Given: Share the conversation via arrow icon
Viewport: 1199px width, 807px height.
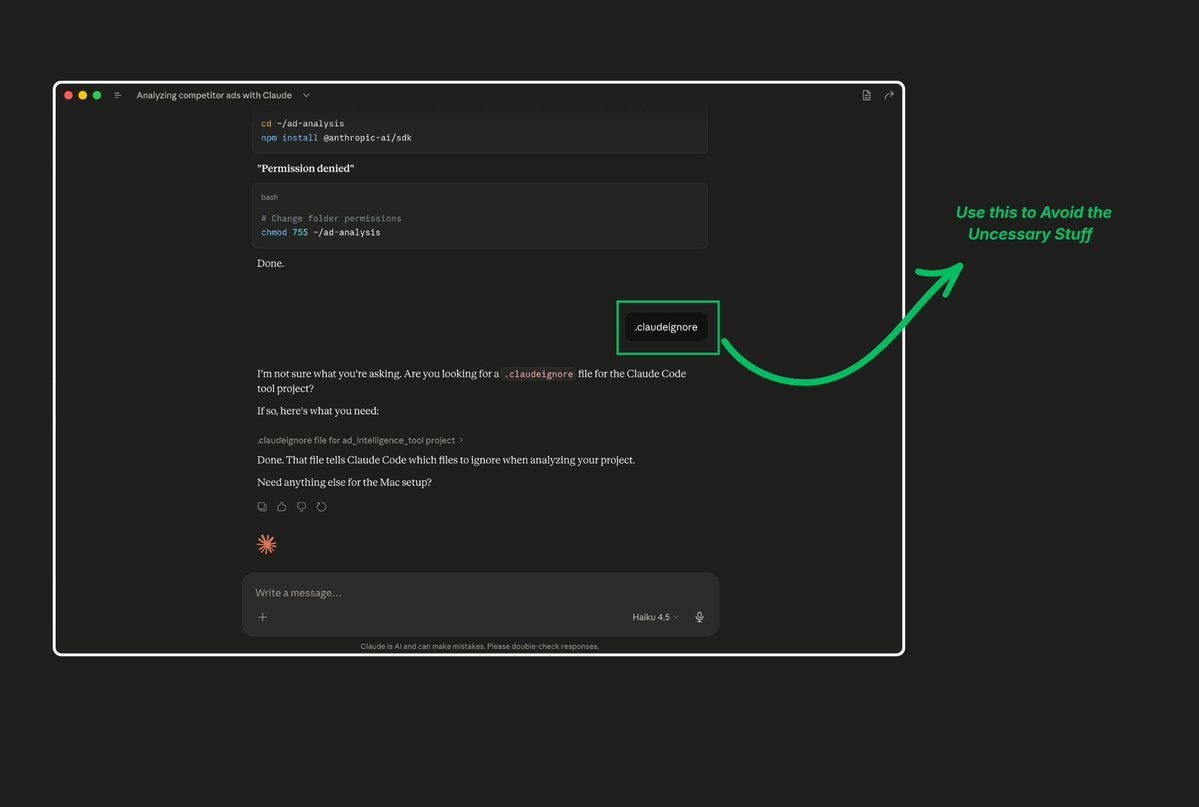Looking at the screenshot, I should pos(889,96).
